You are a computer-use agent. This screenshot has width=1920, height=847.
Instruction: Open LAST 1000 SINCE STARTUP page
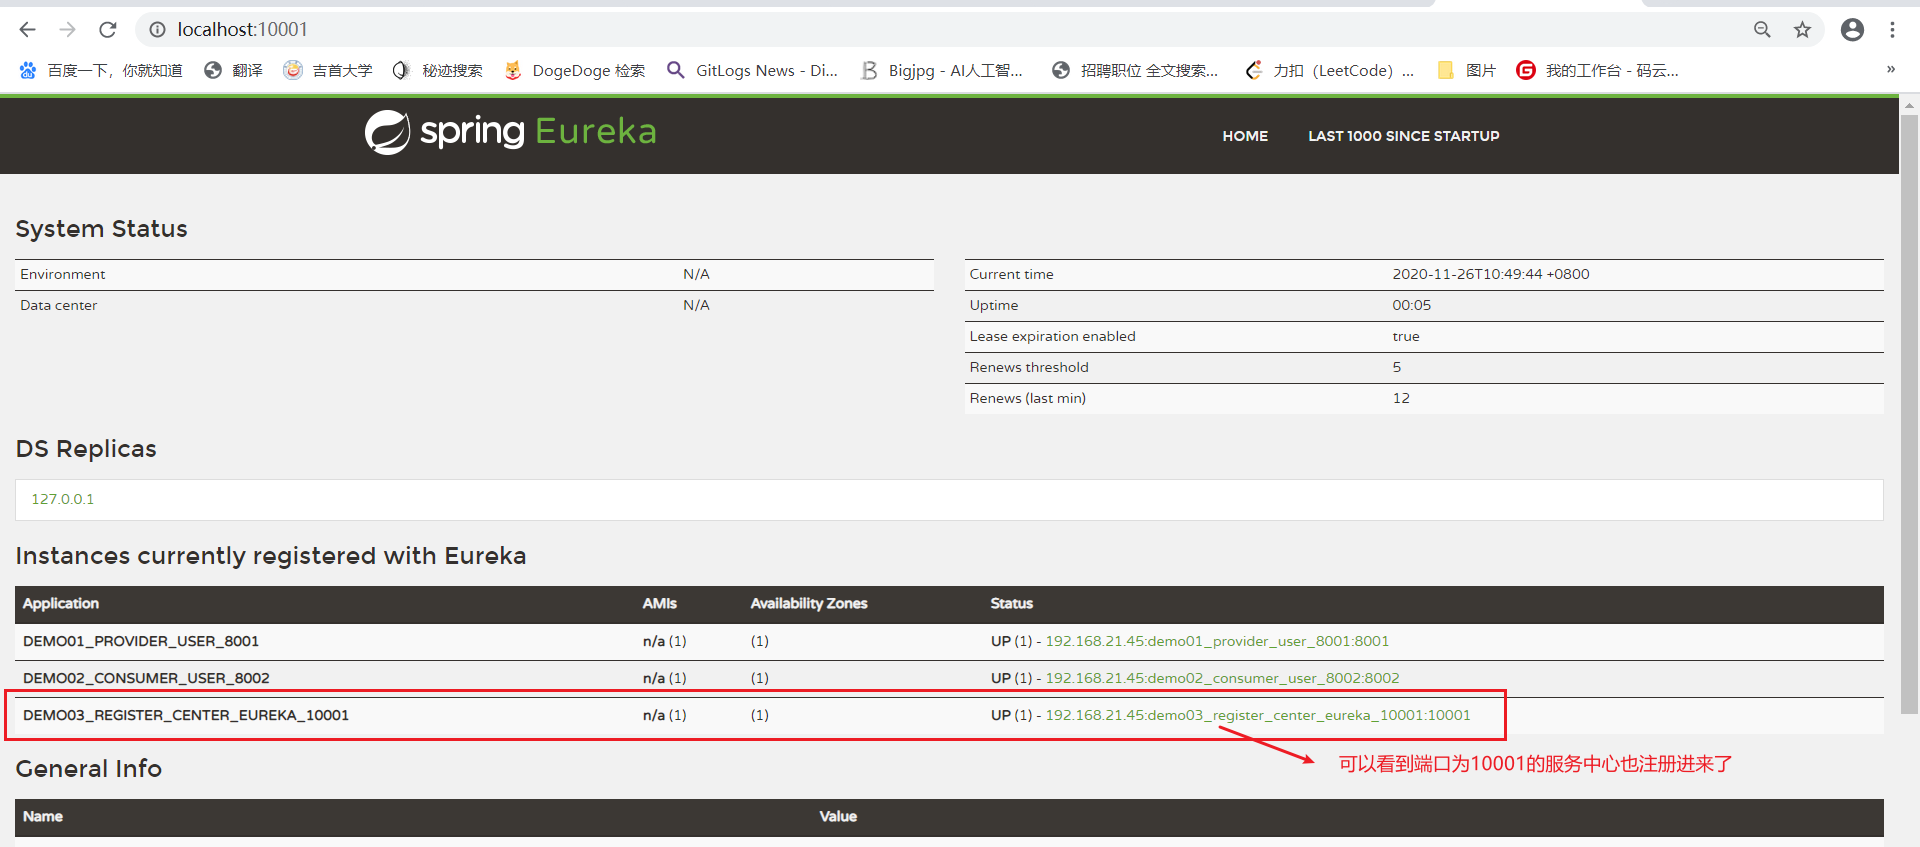[1404, 136]
